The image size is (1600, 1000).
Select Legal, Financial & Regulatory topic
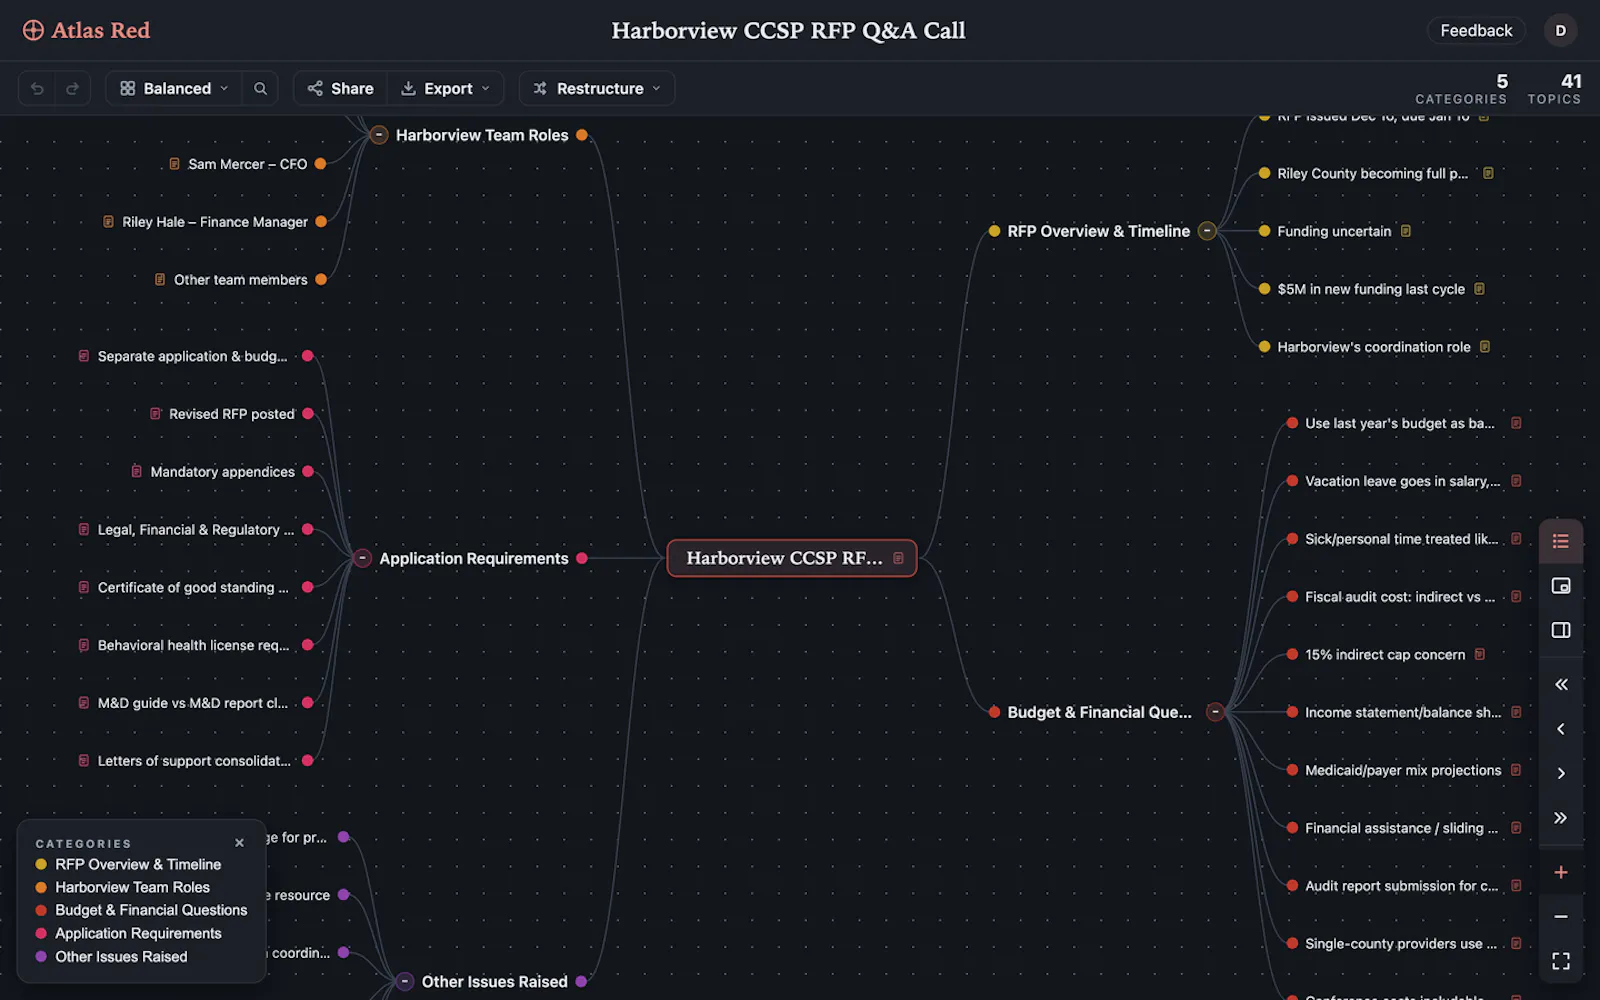click(x=196, y=529)
